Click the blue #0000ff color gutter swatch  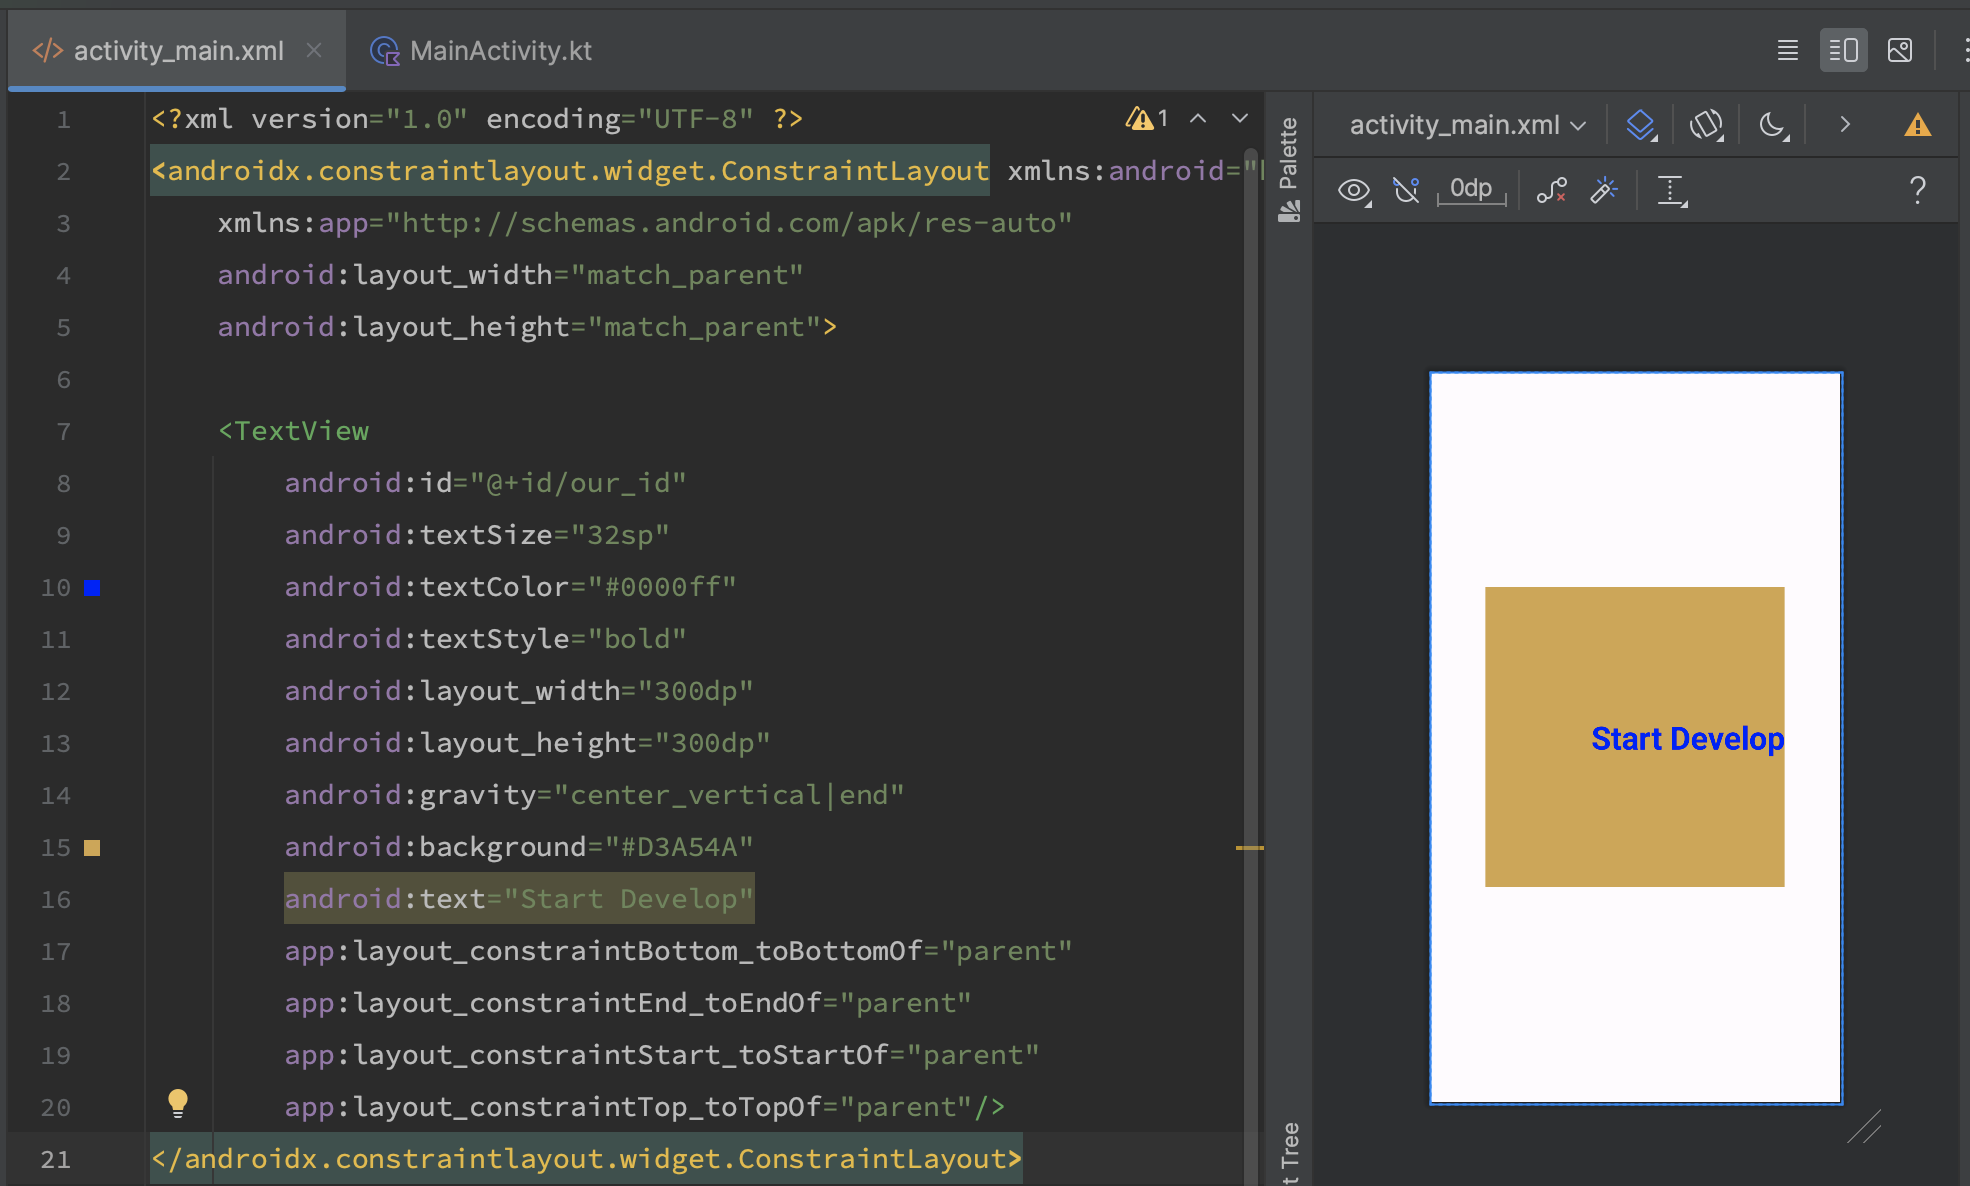(92, 588)
